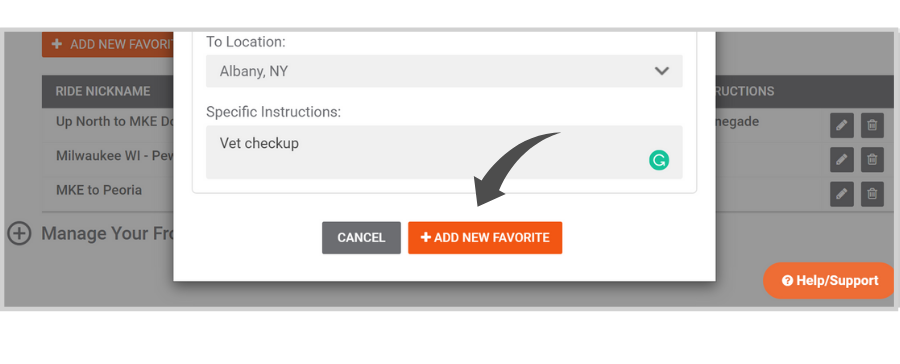Click the Milwaukee WI ride nickname
The width and height of the screenshot is (900, 364).
115,156
